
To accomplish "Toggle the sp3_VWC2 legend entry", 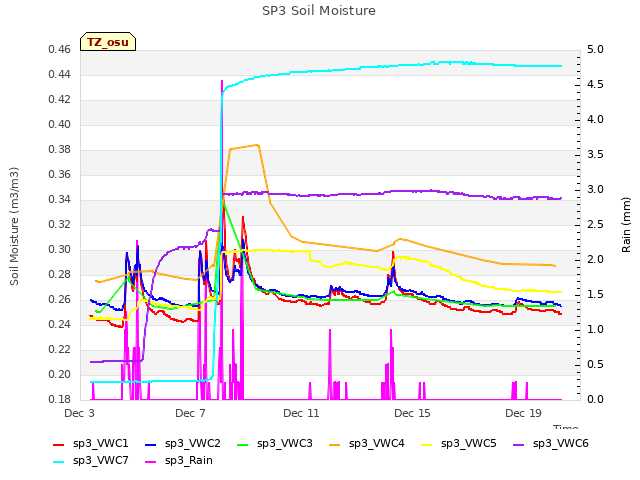I will click(183, 444).
